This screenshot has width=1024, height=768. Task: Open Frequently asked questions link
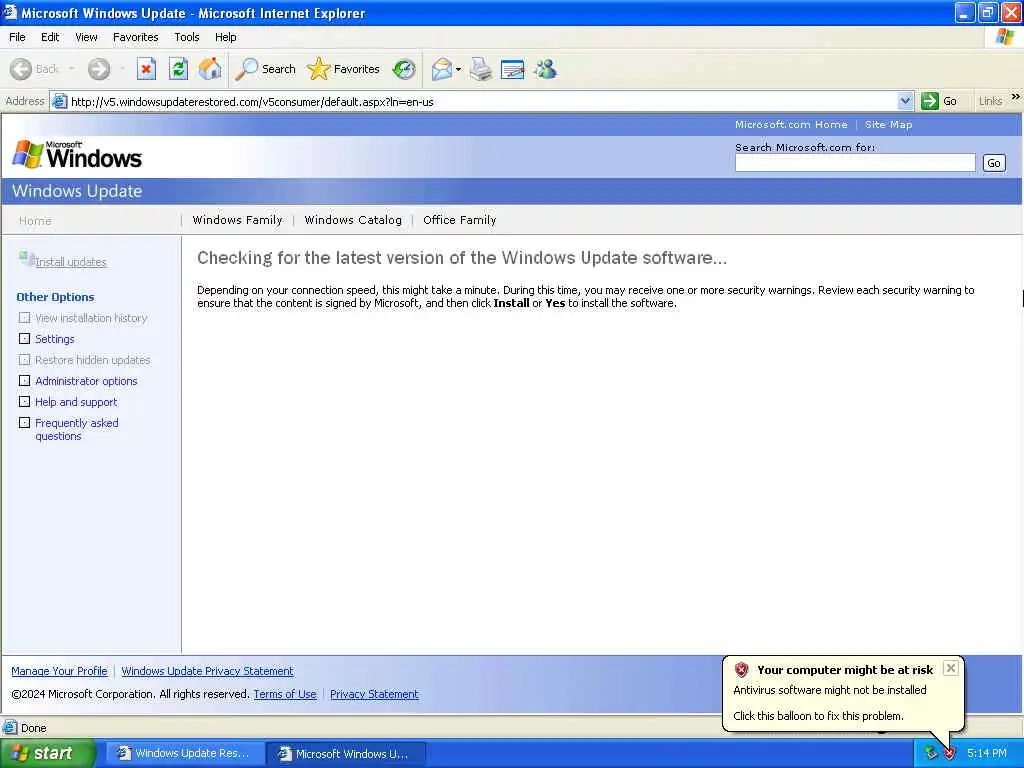(x=77, y=429)
